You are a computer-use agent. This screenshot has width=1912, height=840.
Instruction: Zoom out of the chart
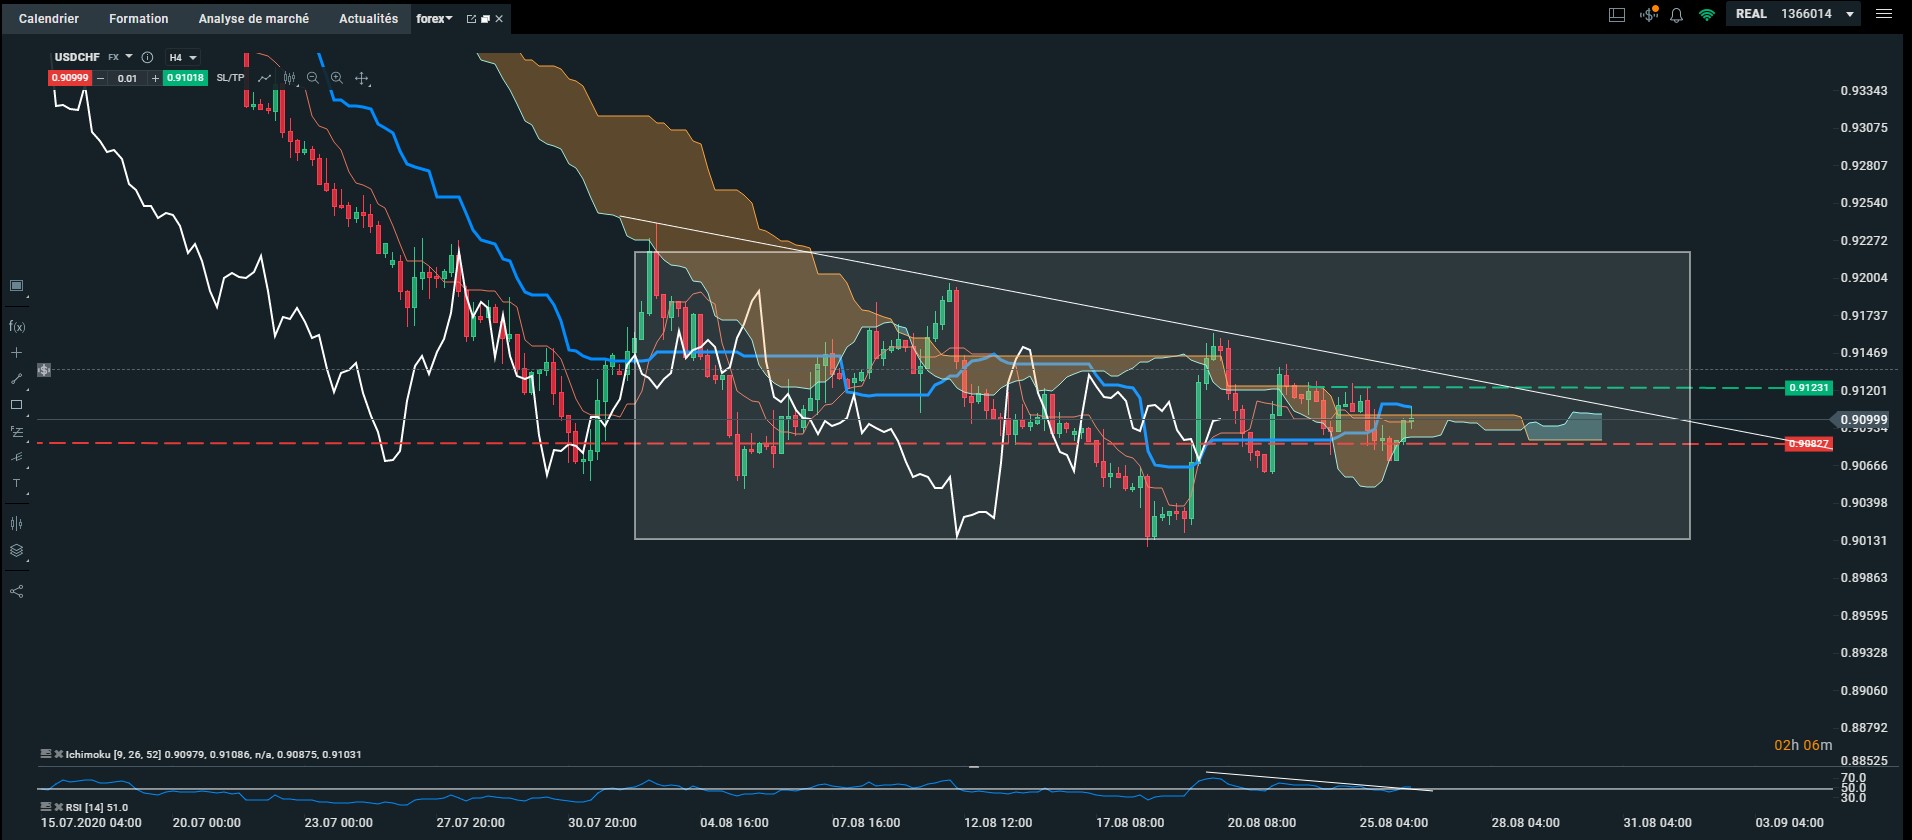[x=313, y=78]
